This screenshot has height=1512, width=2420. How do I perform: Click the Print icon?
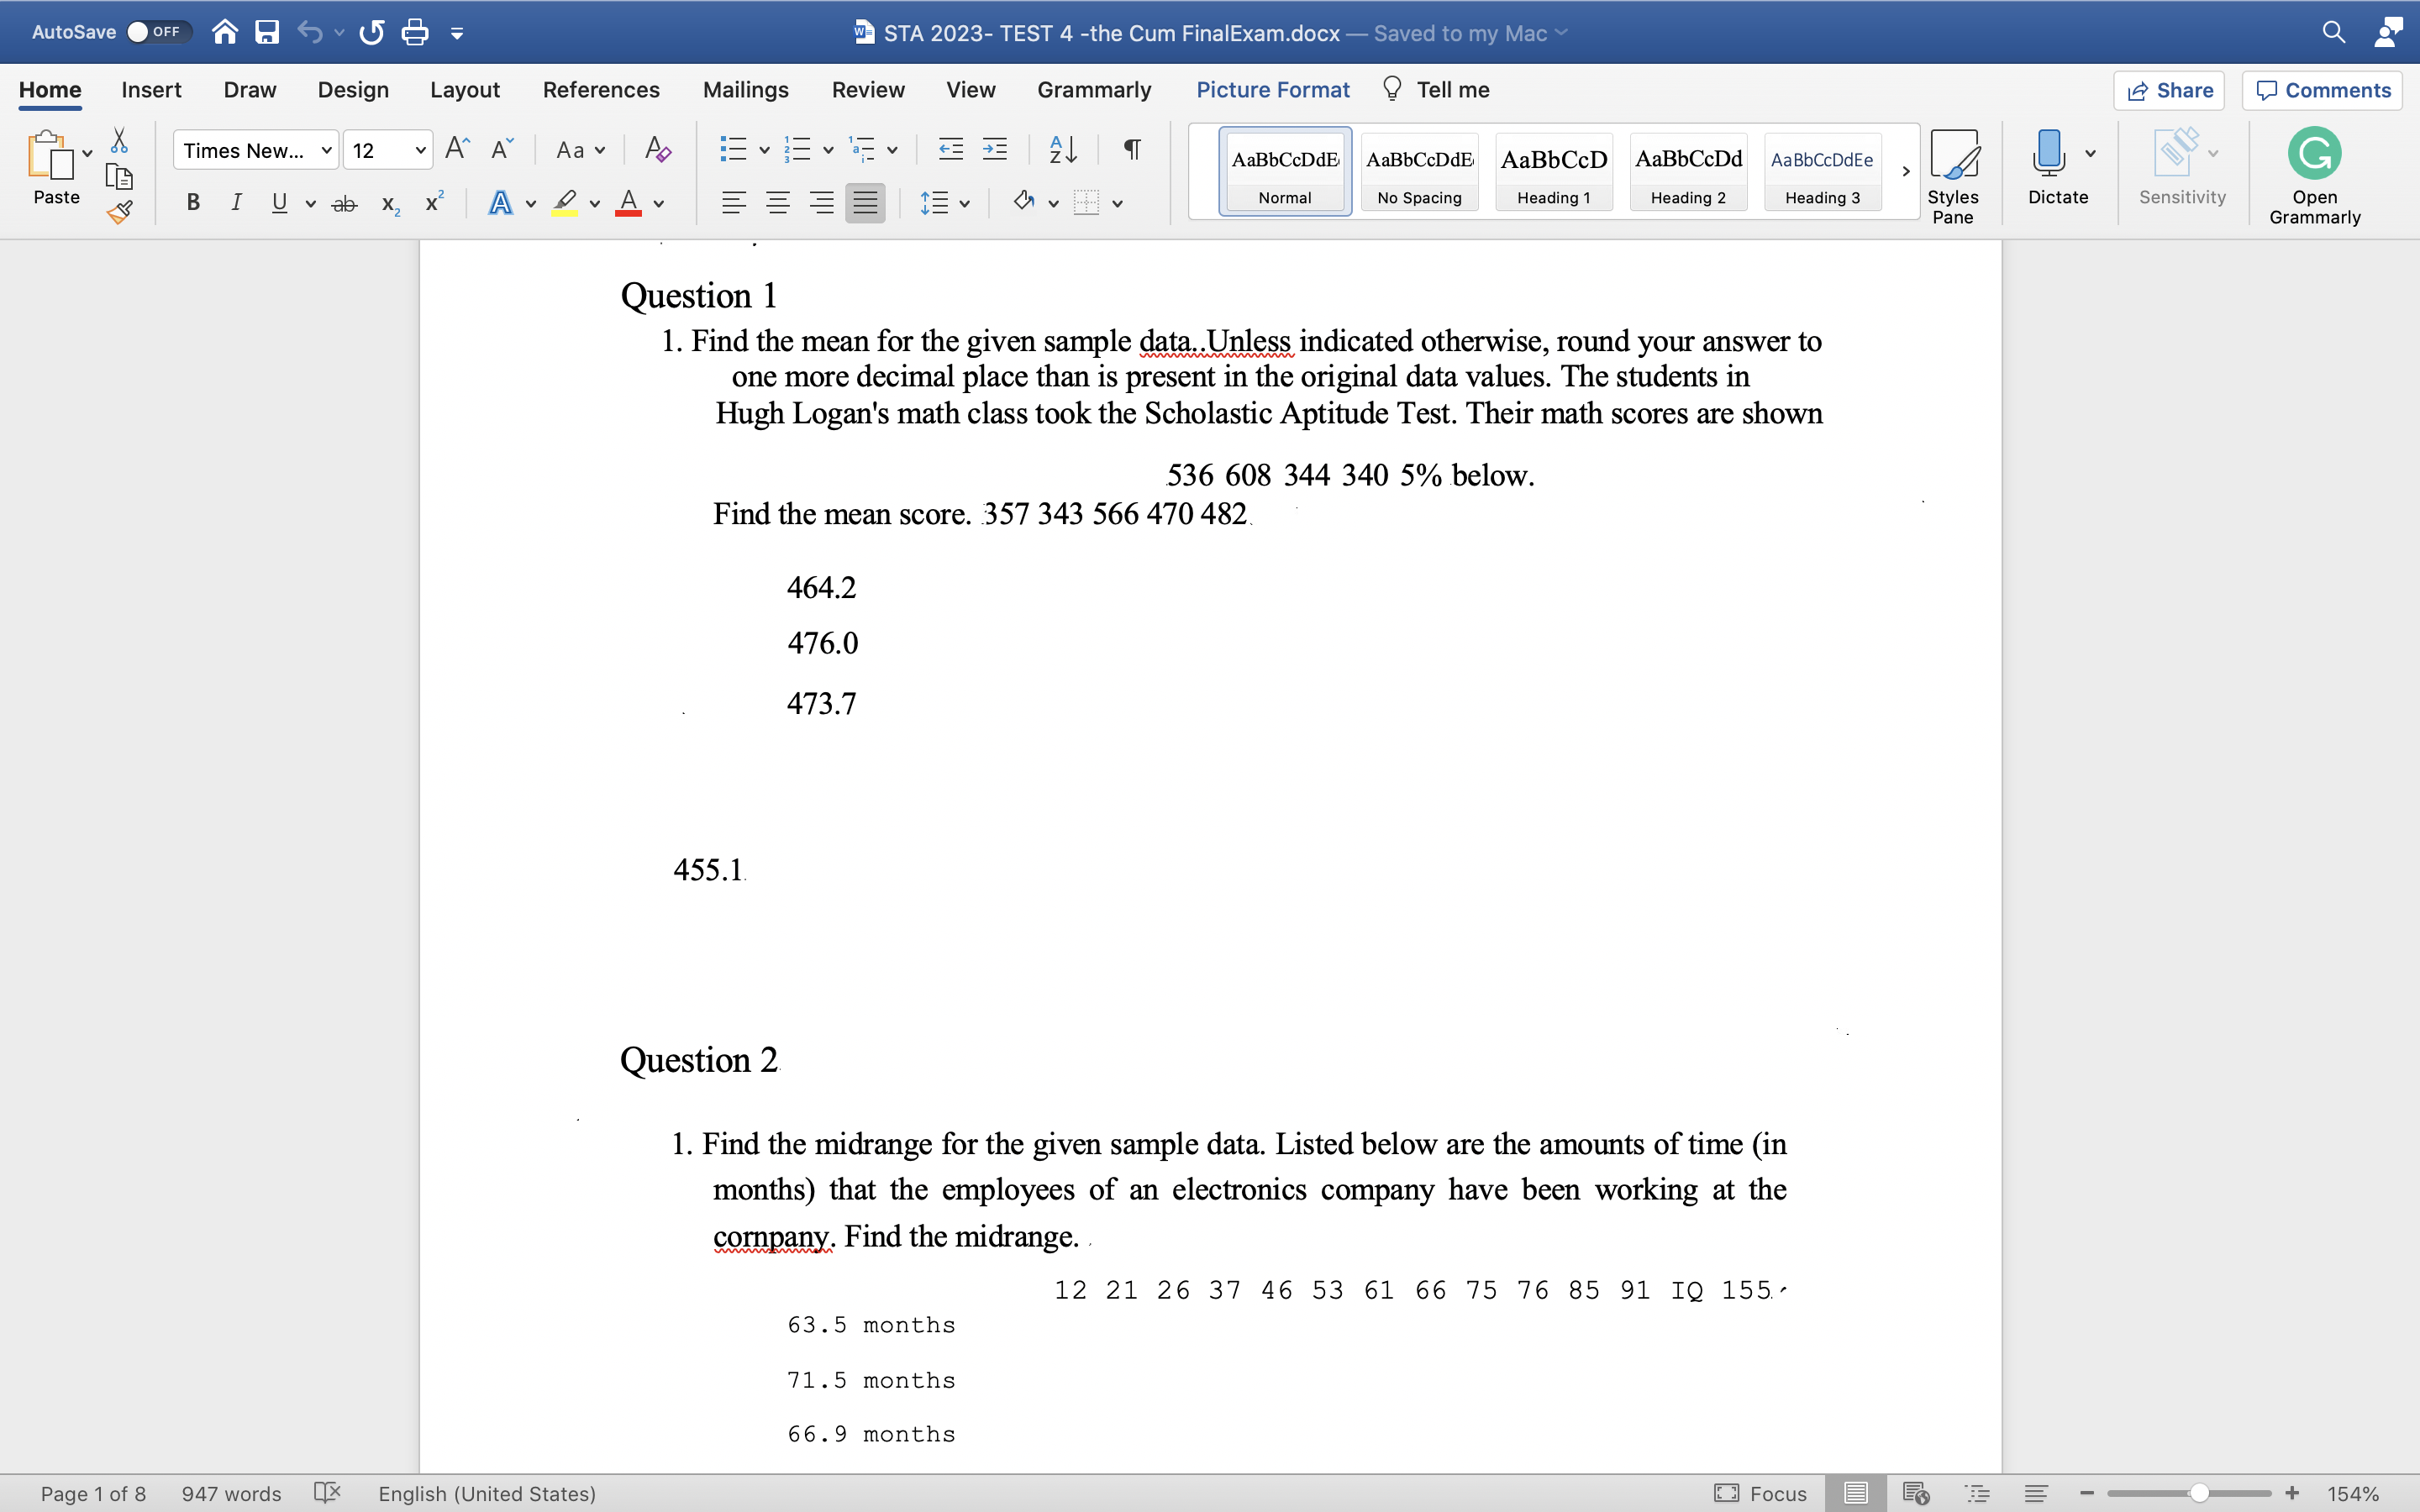coord(415,31)
